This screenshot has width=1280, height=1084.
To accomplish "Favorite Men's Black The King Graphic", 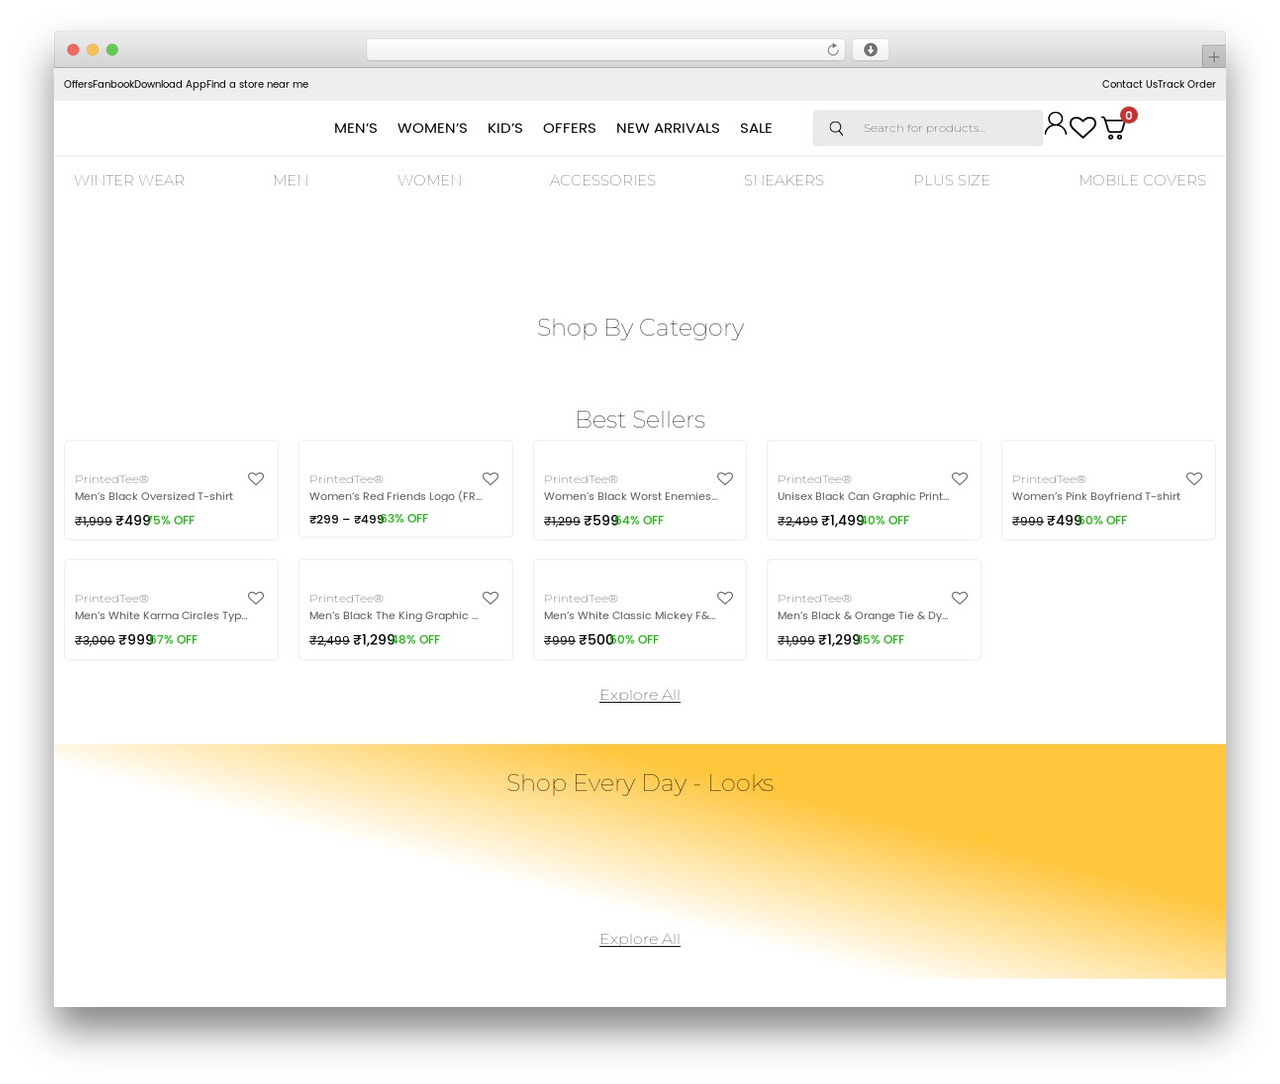I will pos(490,598).
